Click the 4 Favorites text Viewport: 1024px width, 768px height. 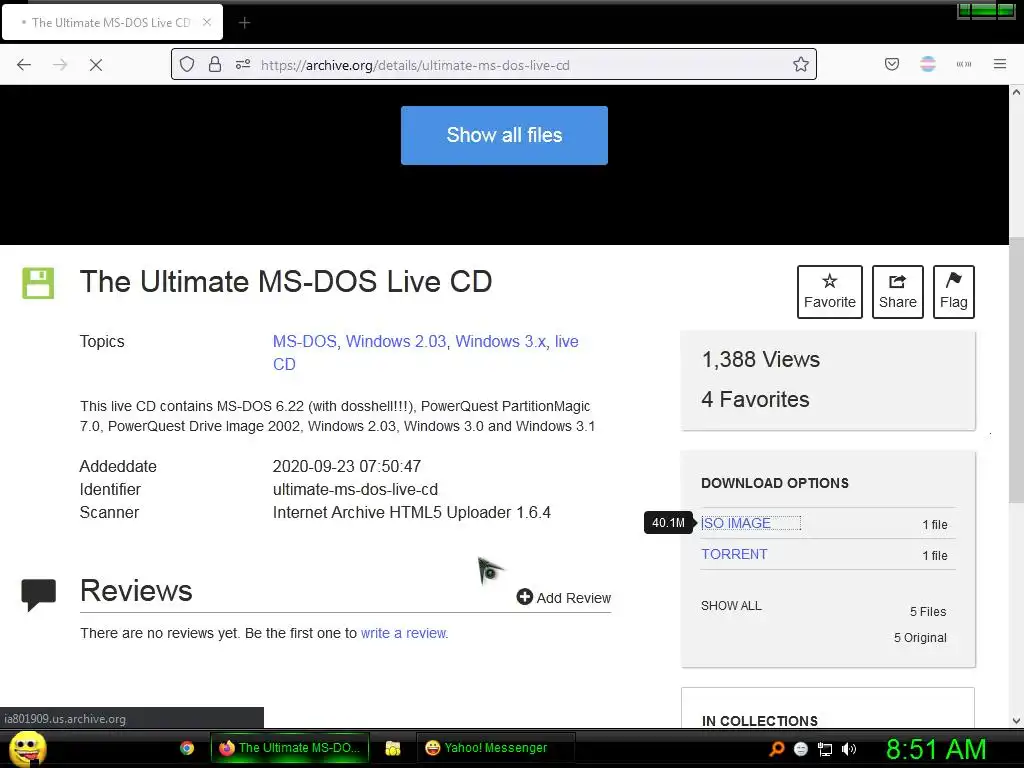point(755,399)
